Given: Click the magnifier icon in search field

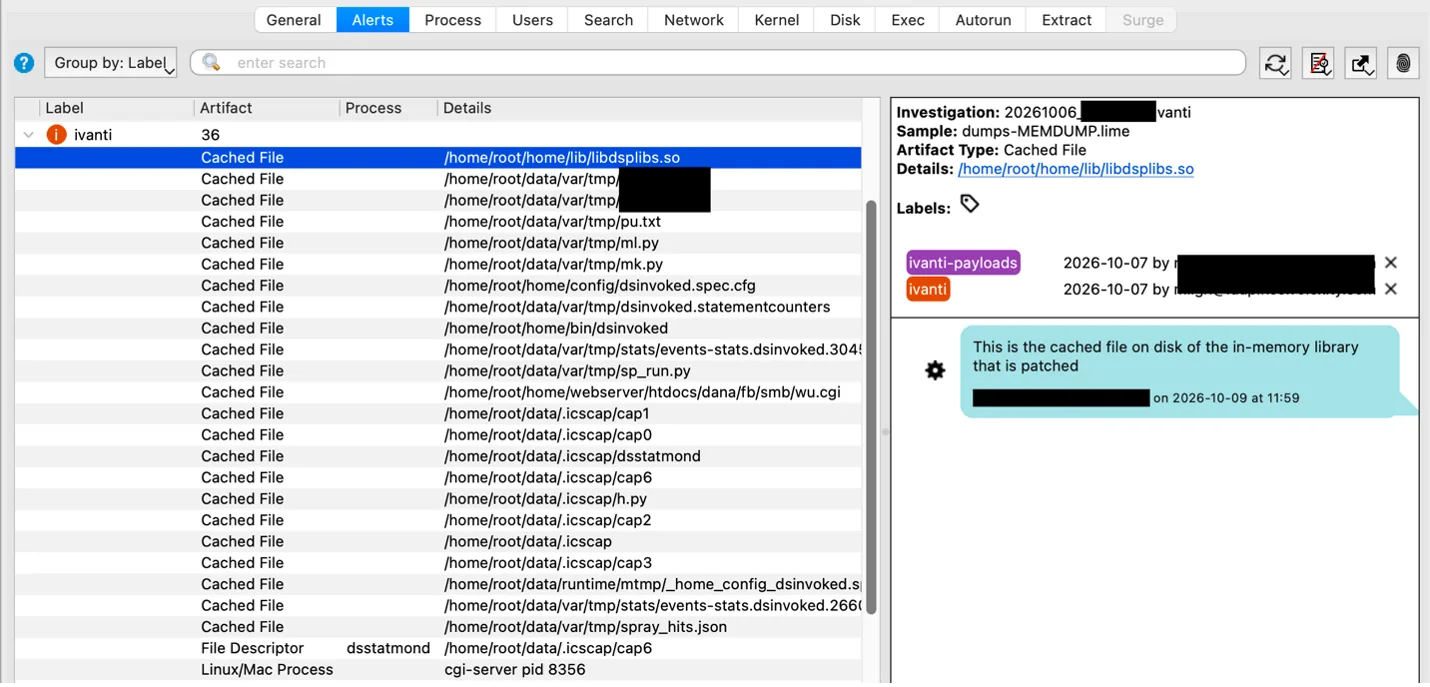Looking at the screenshot, I should [x=211, y=62].
